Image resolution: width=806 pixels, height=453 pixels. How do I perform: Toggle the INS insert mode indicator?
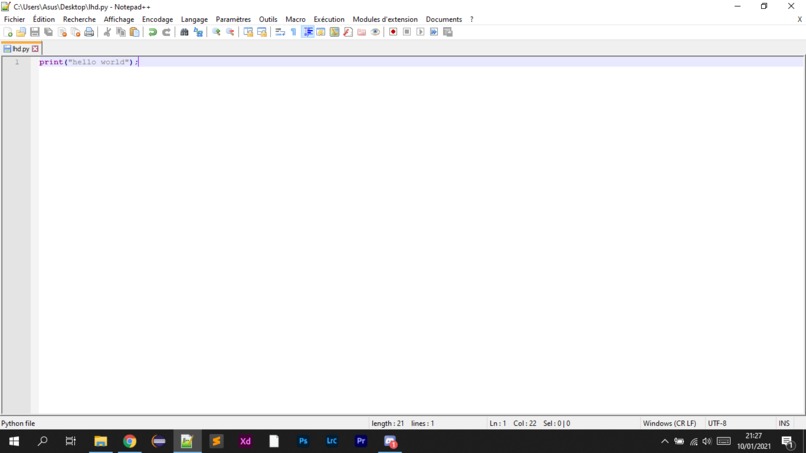click(x=784, y=423)
